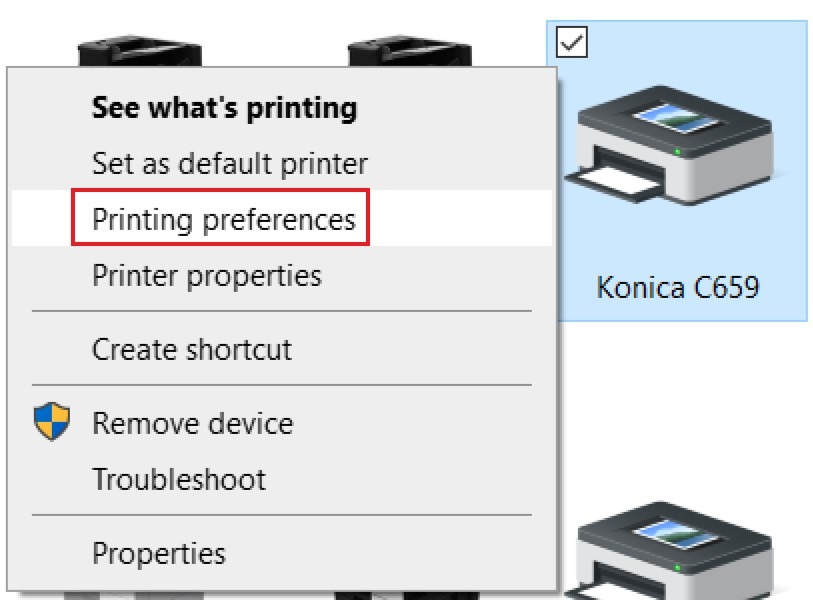The height and width of the screenshot is (600, 813).
Task: Choose Set as default printer
Action: (x=229, y=163)
